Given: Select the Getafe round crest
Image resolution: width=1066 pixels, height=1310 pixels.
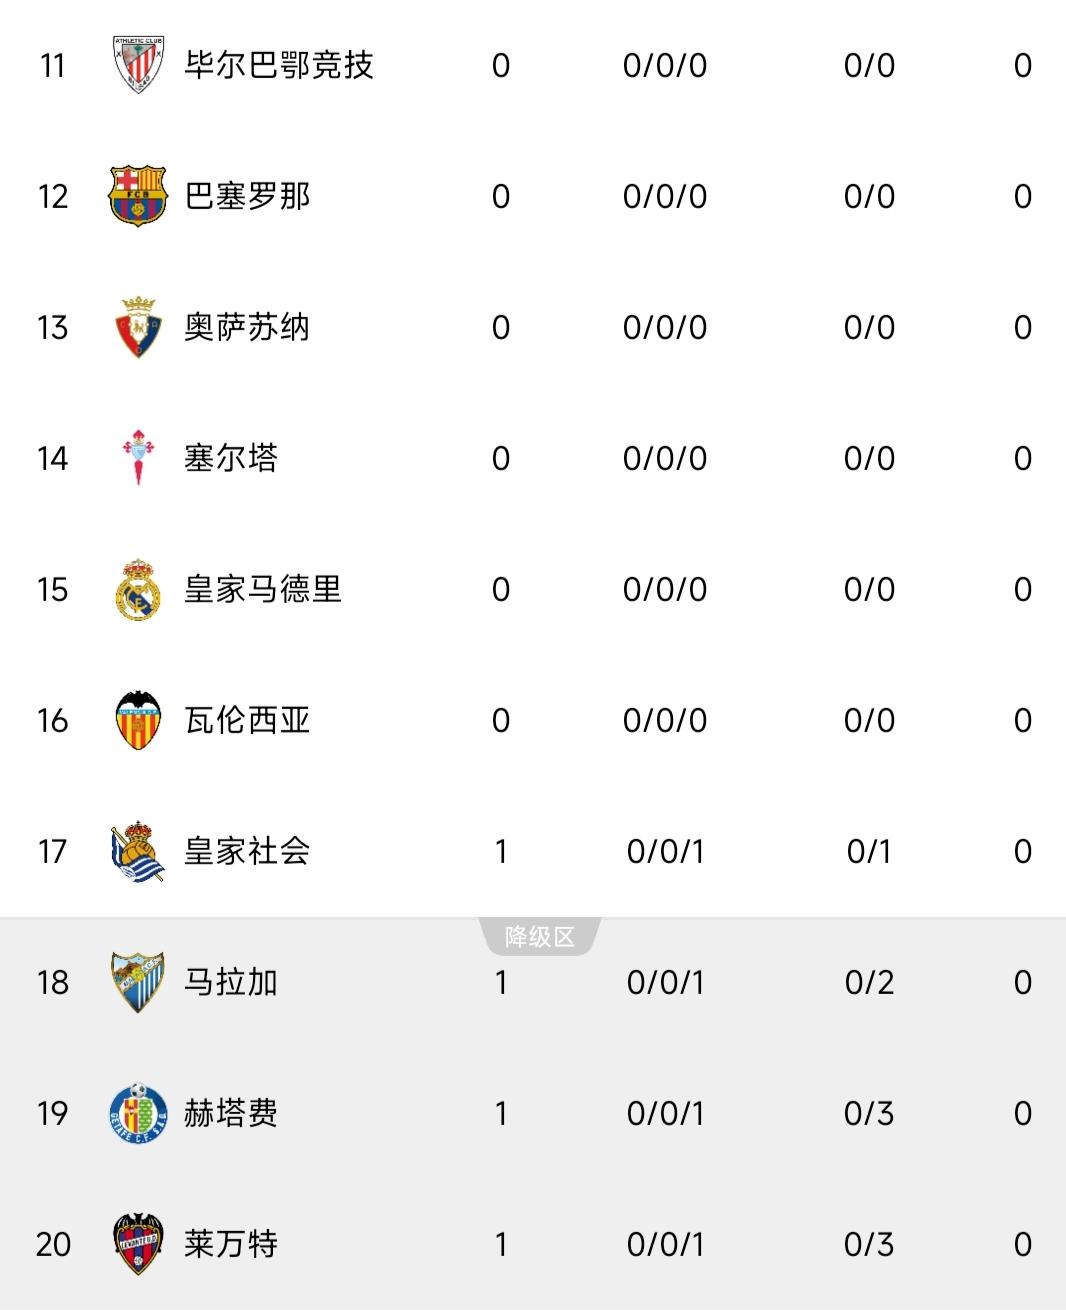Looking at the screenshot, I should click(x=138, y=1113).
